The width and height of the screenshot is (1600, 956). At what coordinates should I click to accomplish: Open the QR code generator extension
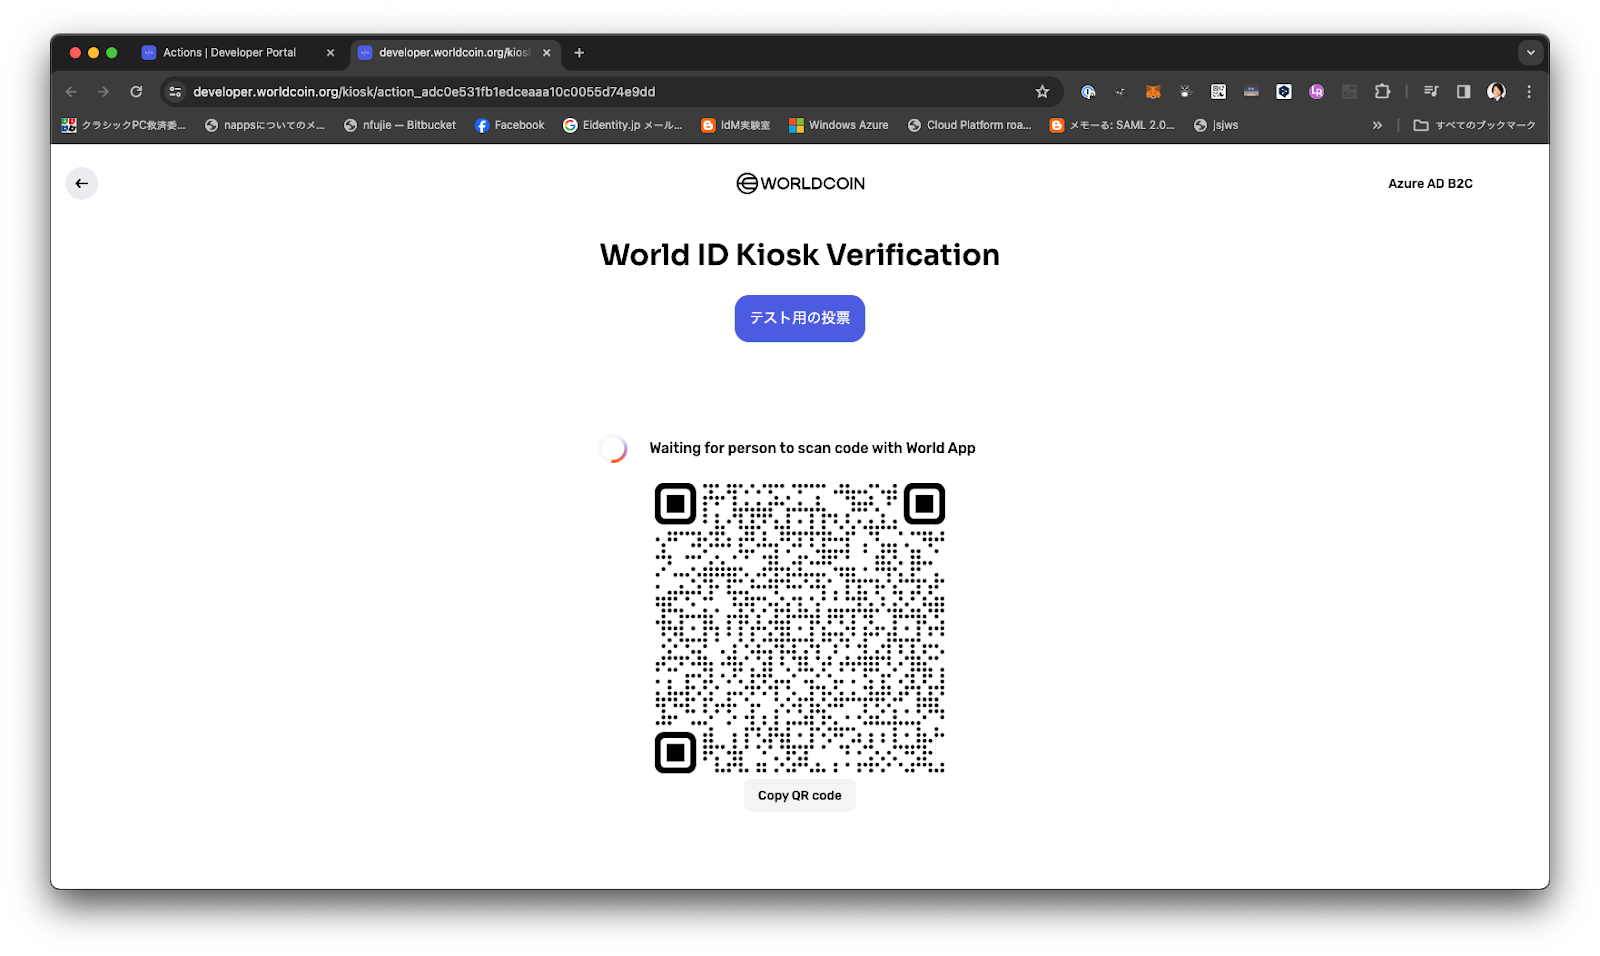(x=1218, y=92)
